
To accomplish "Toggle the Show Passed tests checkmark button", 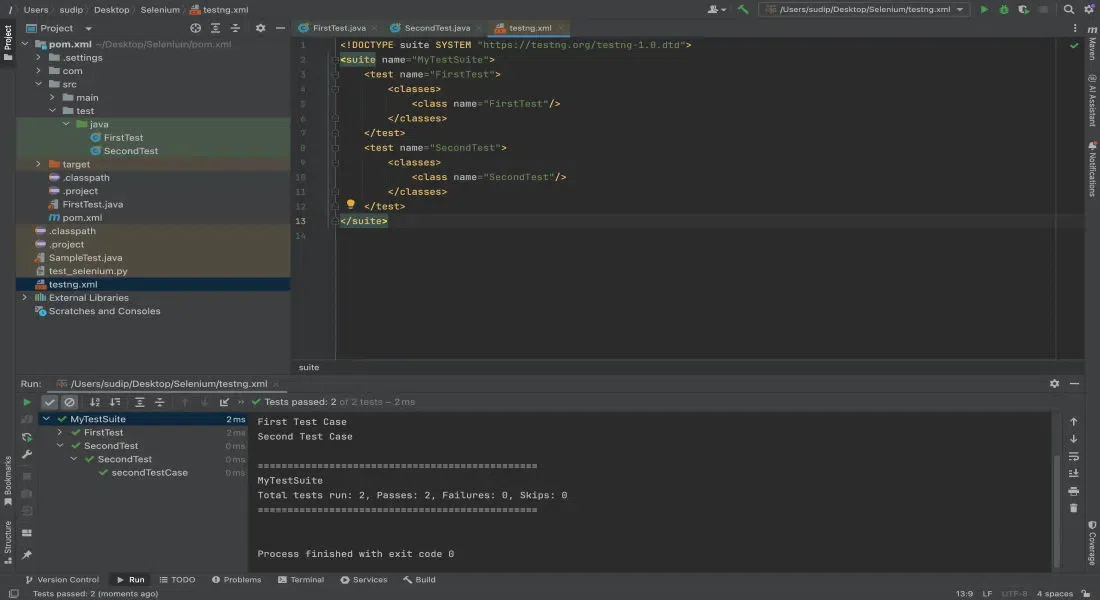I will 50,402.
